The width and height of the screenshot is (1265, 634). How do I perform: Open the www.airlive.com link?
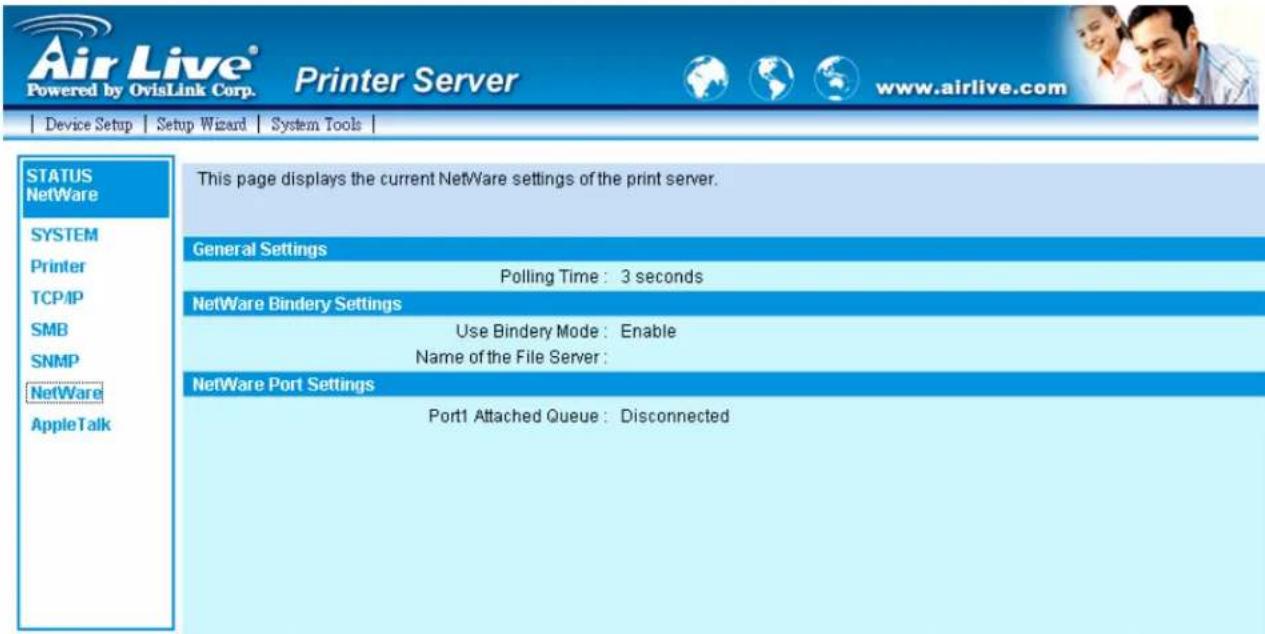(969, 85)
